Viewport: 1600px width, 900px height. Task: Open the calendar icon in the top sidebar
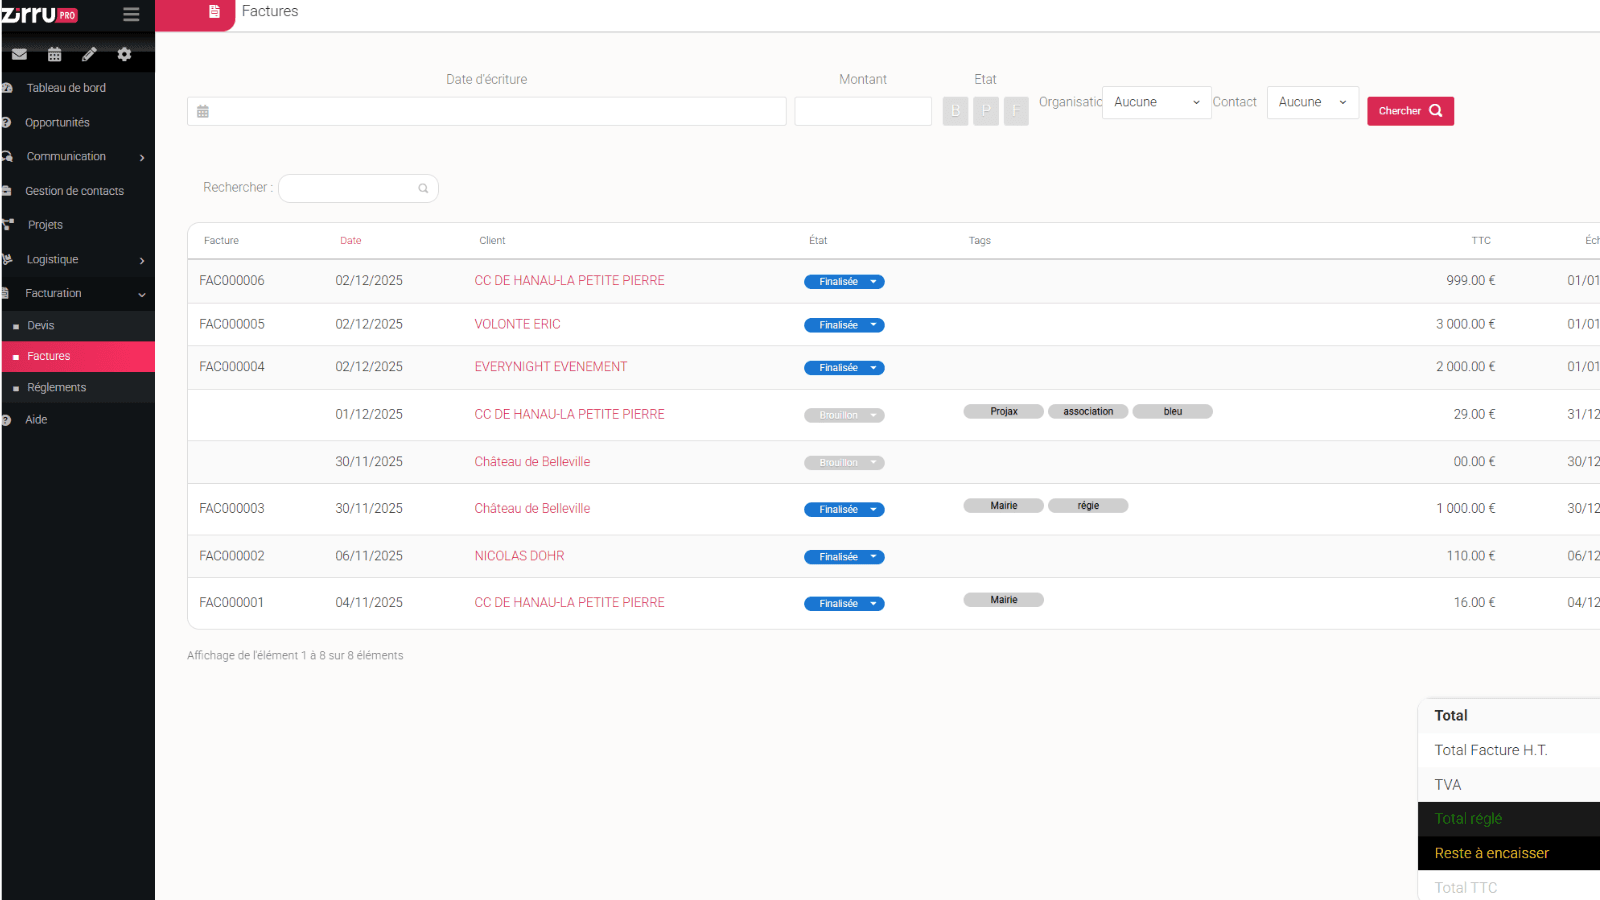pos(54,54)
